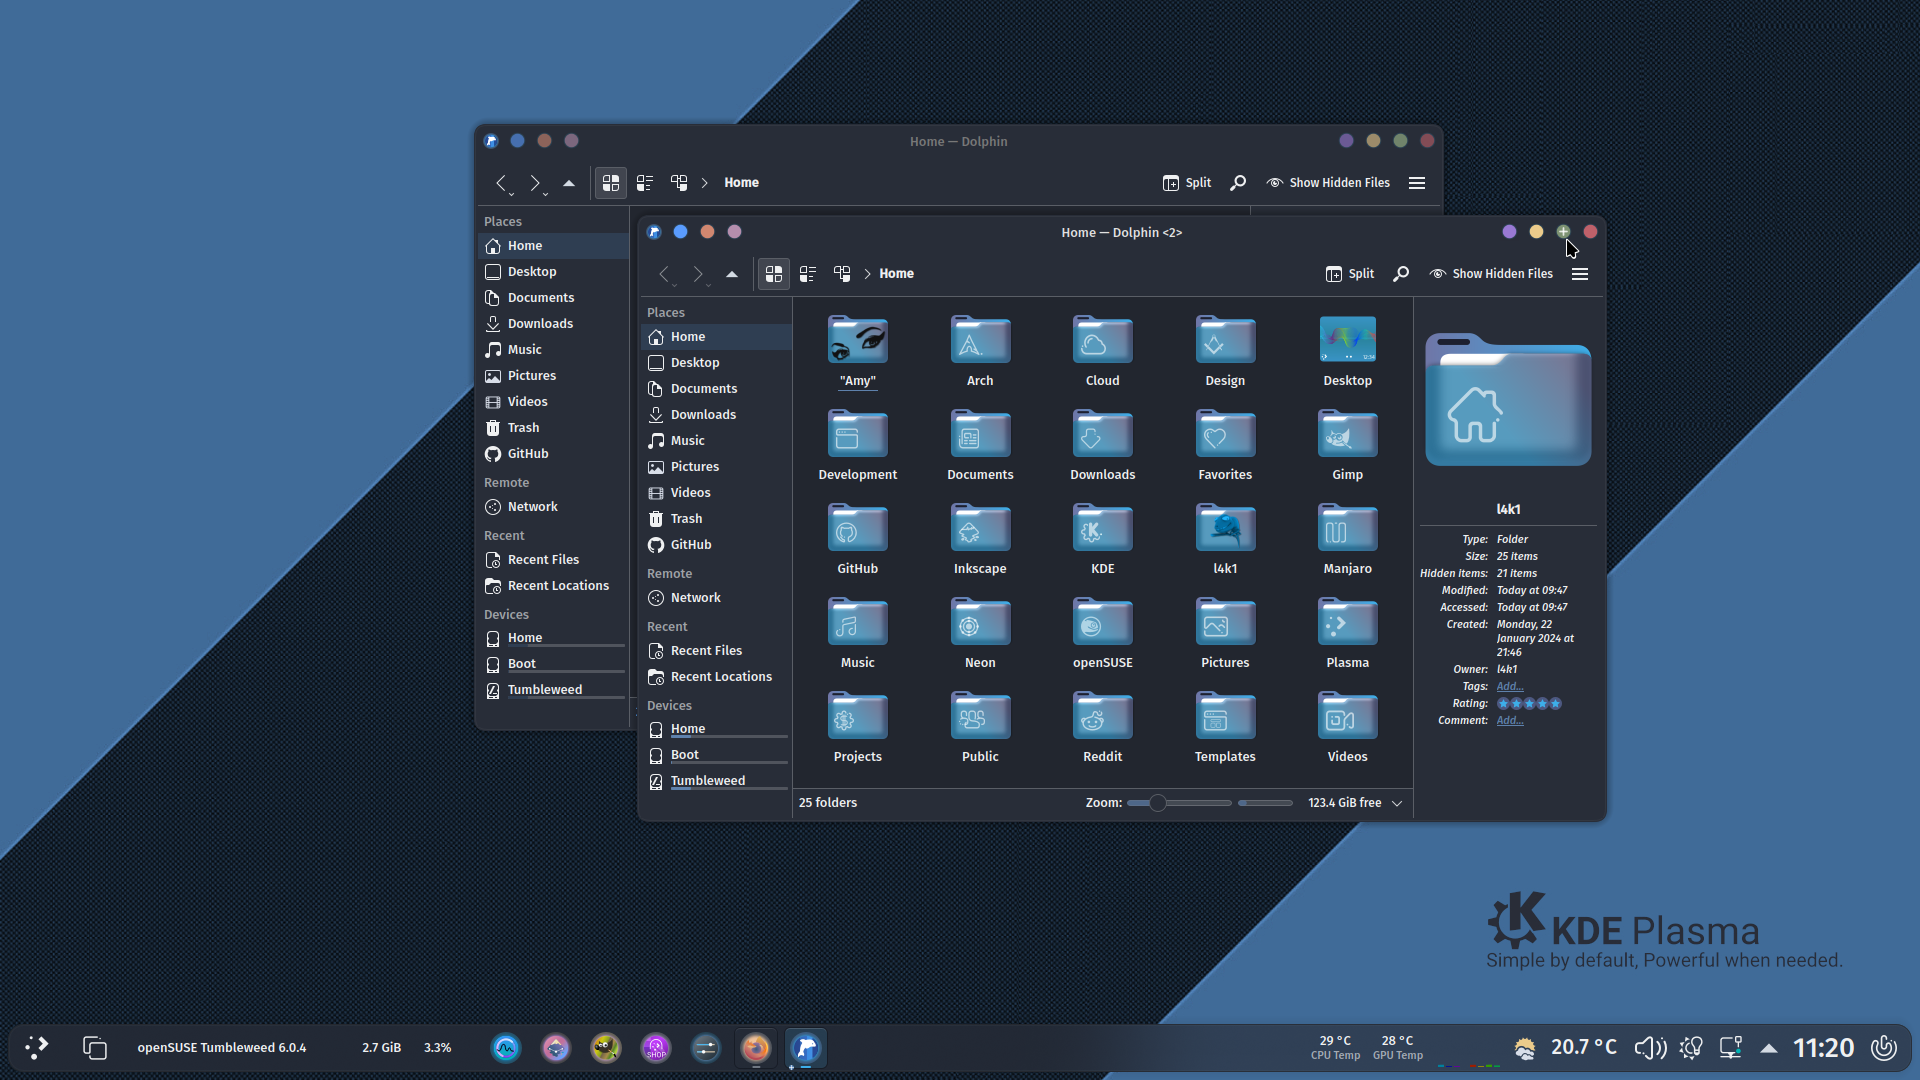Select the Plasma folder icon

click(1348, 623)
